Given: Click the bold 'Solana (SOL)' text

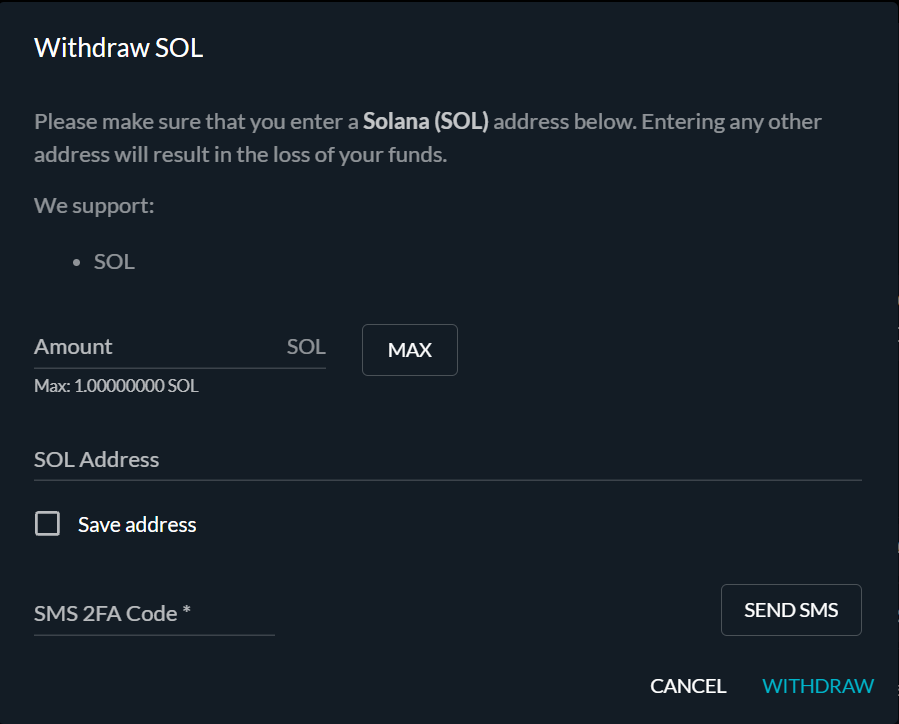Looking at the screenshot, I should point(426,122).
